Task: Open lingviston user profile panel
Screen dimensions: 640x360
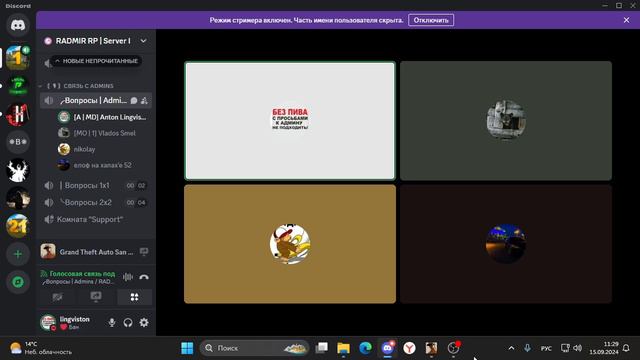Action: (x=70, y=322)
